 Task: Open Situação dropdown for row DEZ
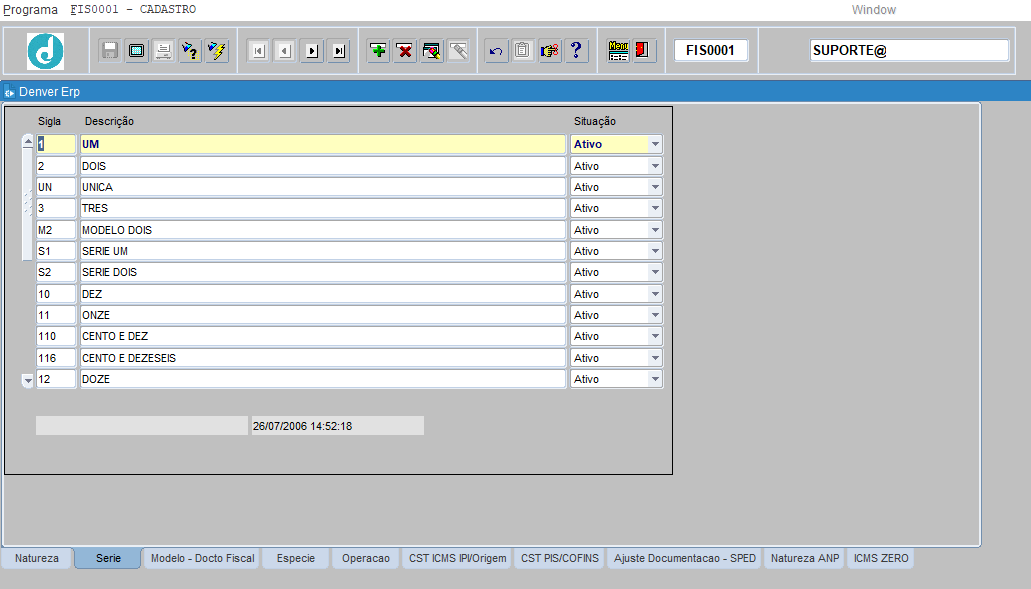point(655,294)
